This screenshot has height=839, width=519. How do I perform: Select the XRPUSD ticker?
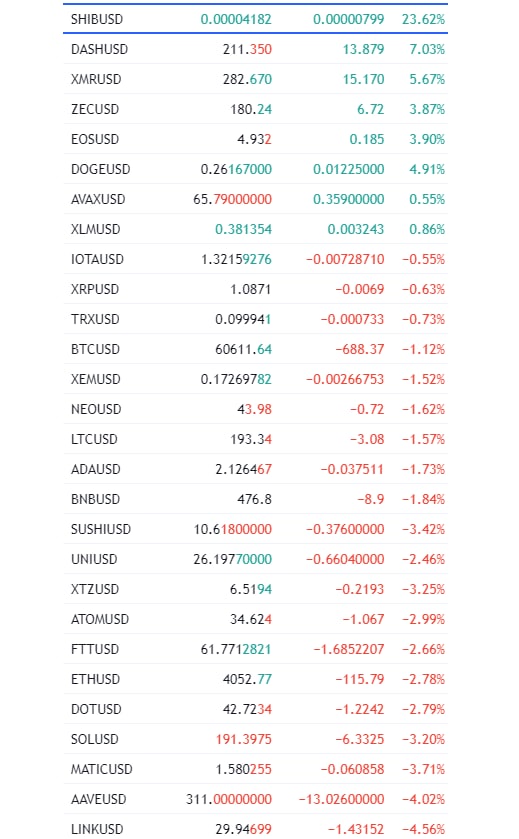(x=95, y=289)
